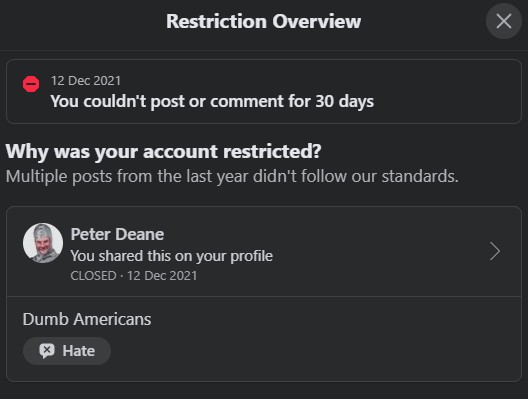The height and width of the screenshot is (399, 528).
Task: Select the '30 days' restriction message
Action: (212, 101)
